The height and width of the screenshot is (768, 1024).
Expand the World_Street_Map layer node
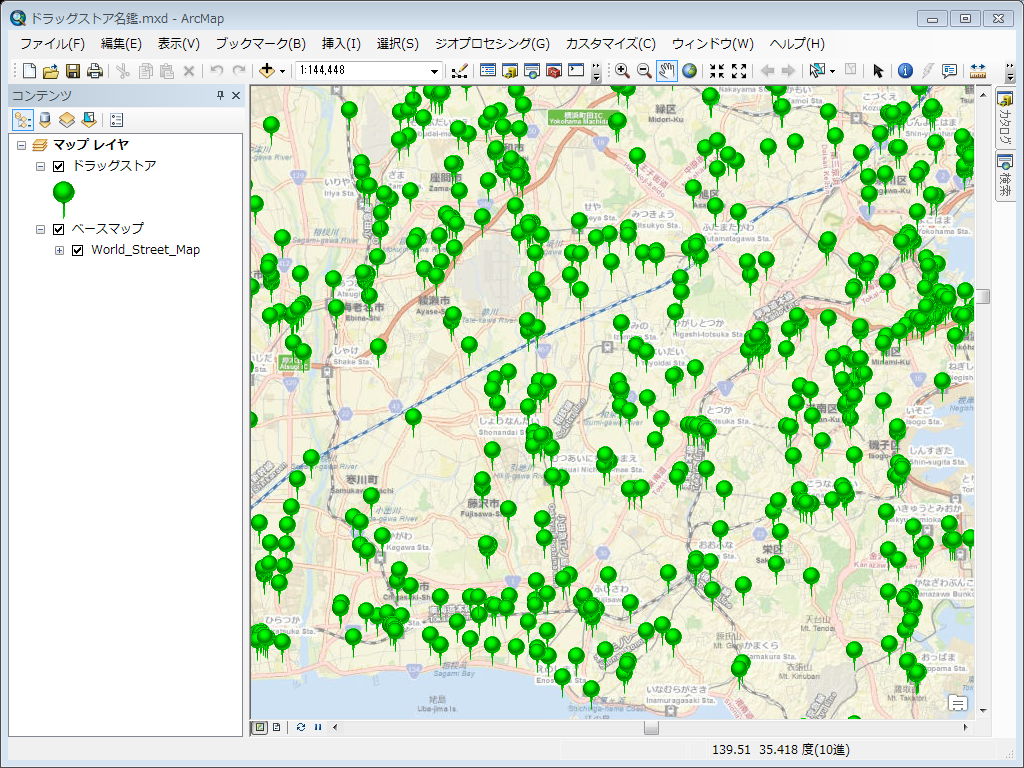(x=59, y=250)
